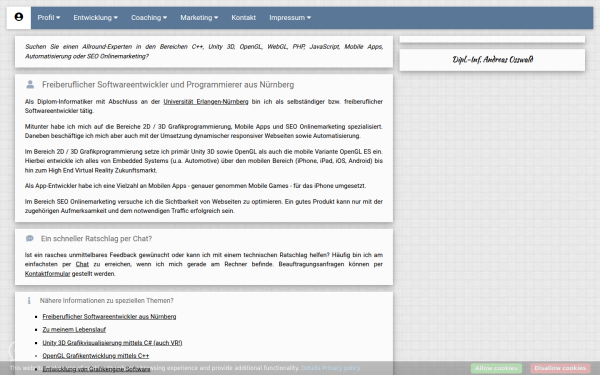Click the info icon beside Nähere Informationen
600x375 pixels.
(29, 301)
